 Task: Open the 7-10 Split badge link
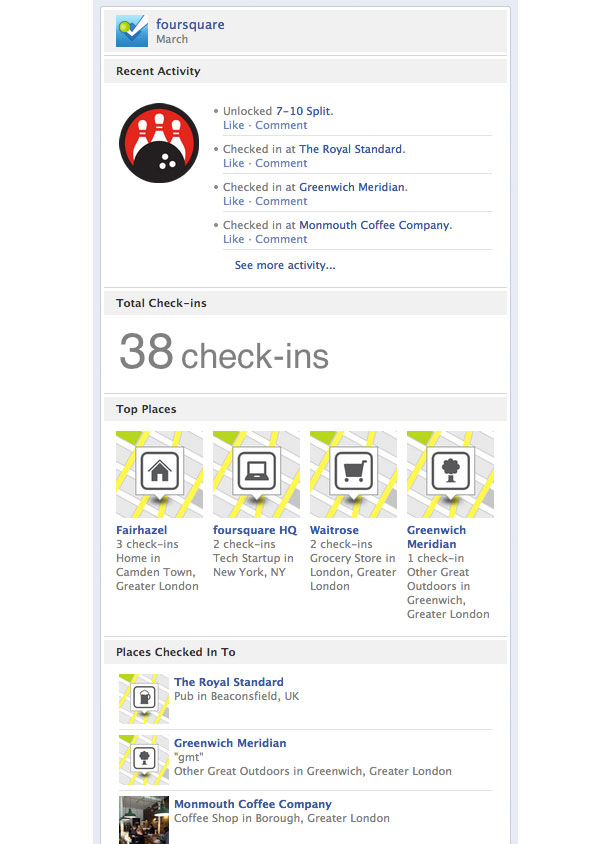[303, 111]
